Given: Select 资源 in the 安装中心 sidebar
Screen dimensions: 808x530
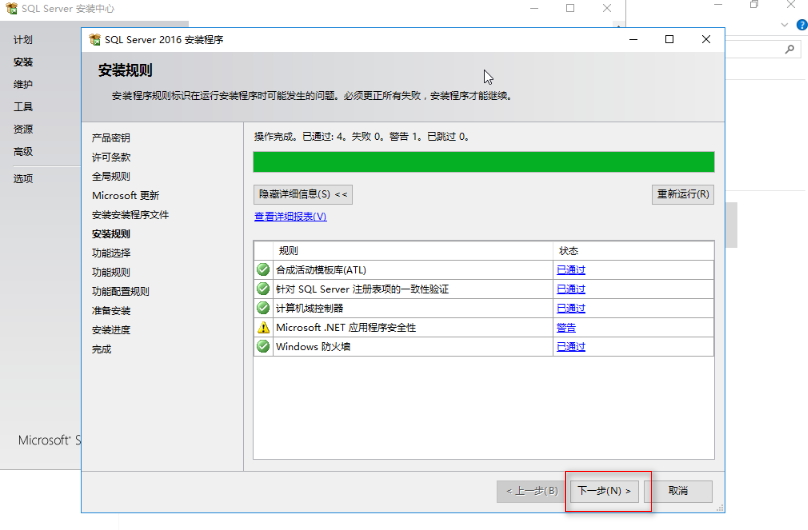Looking at the screenshot, I should click(x=23, y=129).
